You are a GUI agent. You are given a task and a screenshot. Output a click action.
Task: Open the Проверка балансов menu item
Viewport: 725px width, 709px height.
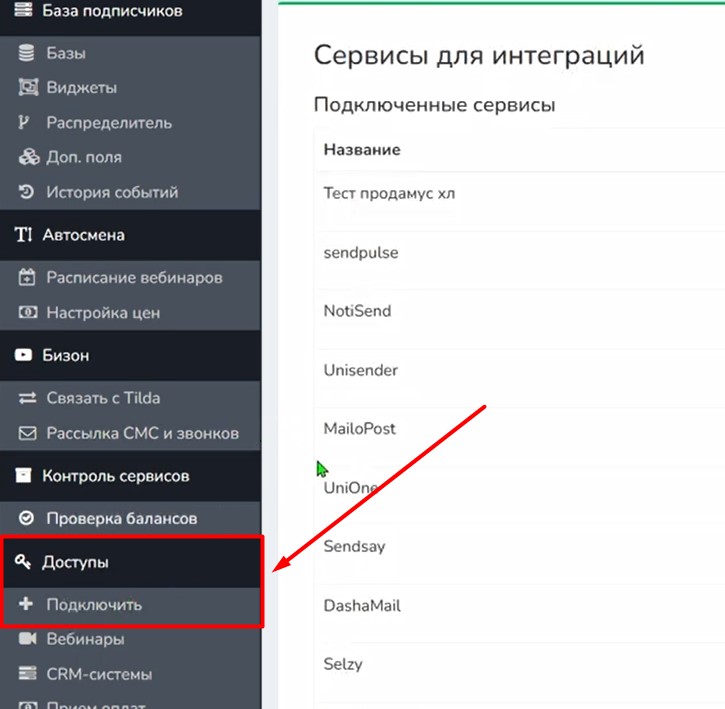pyautogui.click(x=121, y=519)
